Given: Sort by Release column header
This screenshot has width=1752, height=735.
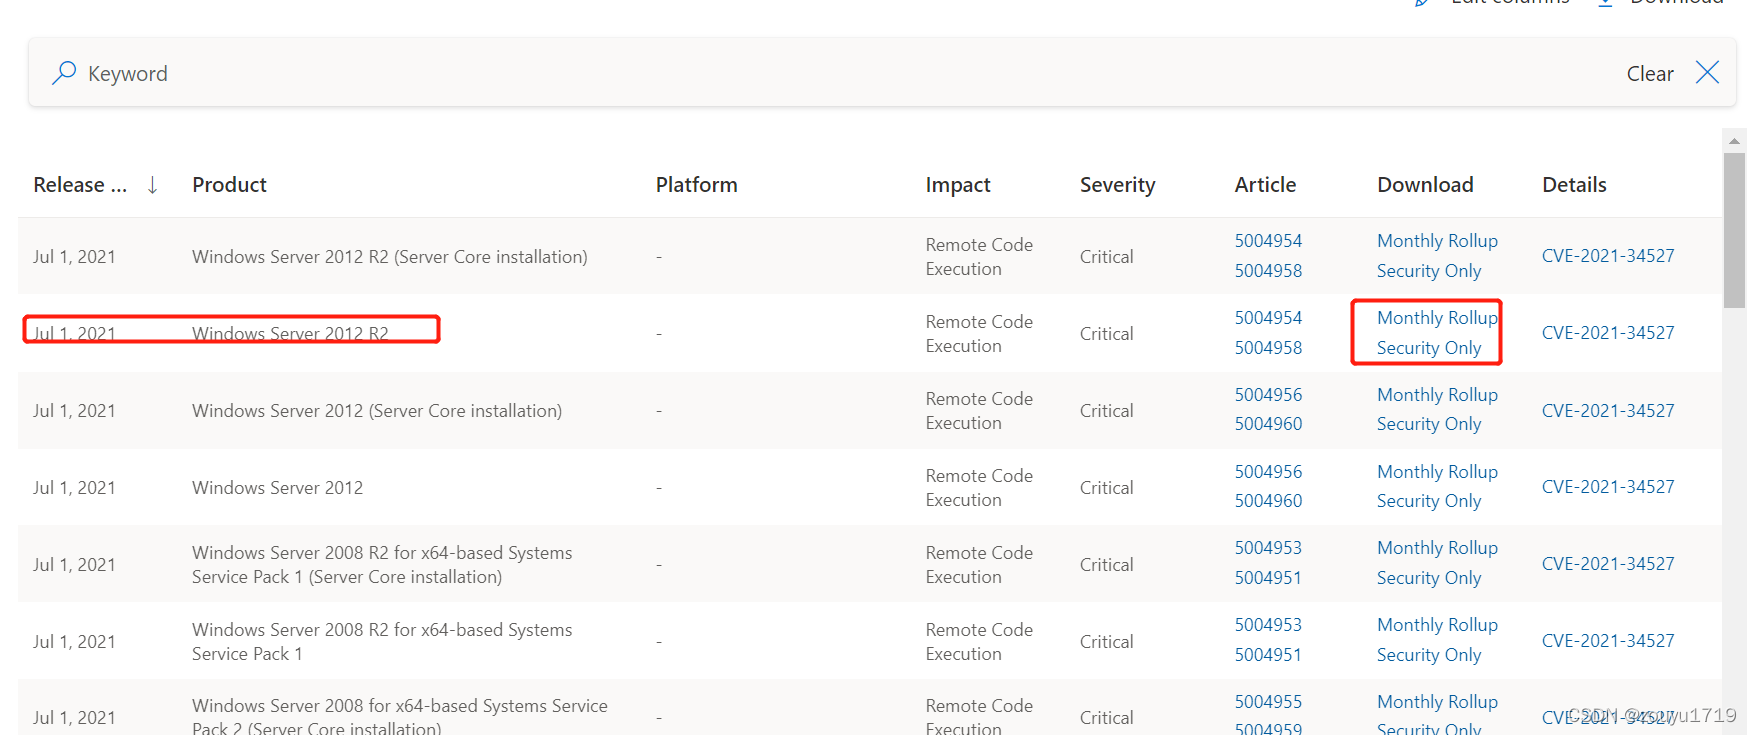Looking at the screenshot, I should click(80, 185).
